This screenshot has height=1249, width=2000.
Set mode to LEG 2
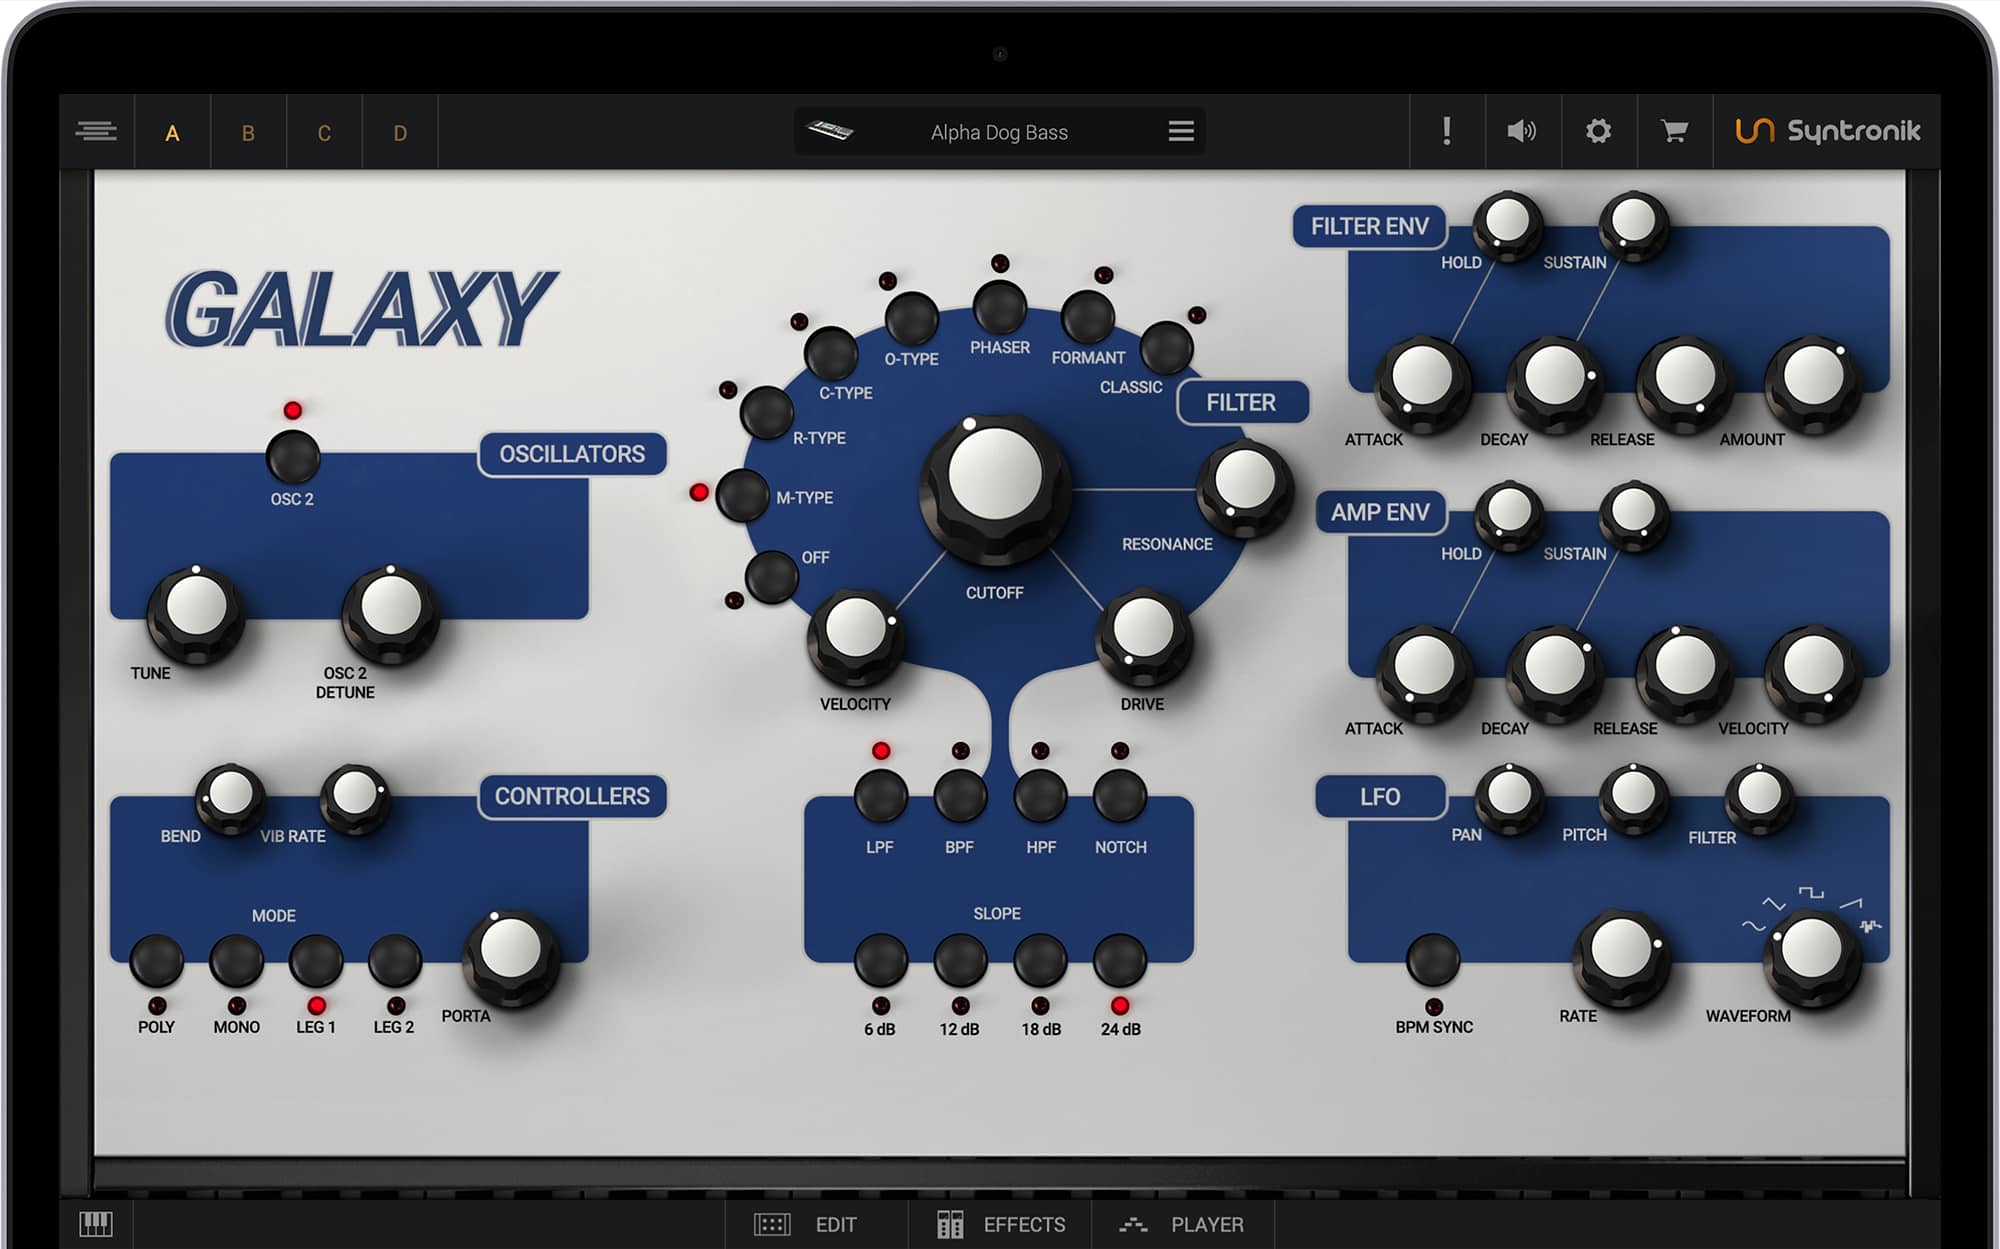point(395,961)
